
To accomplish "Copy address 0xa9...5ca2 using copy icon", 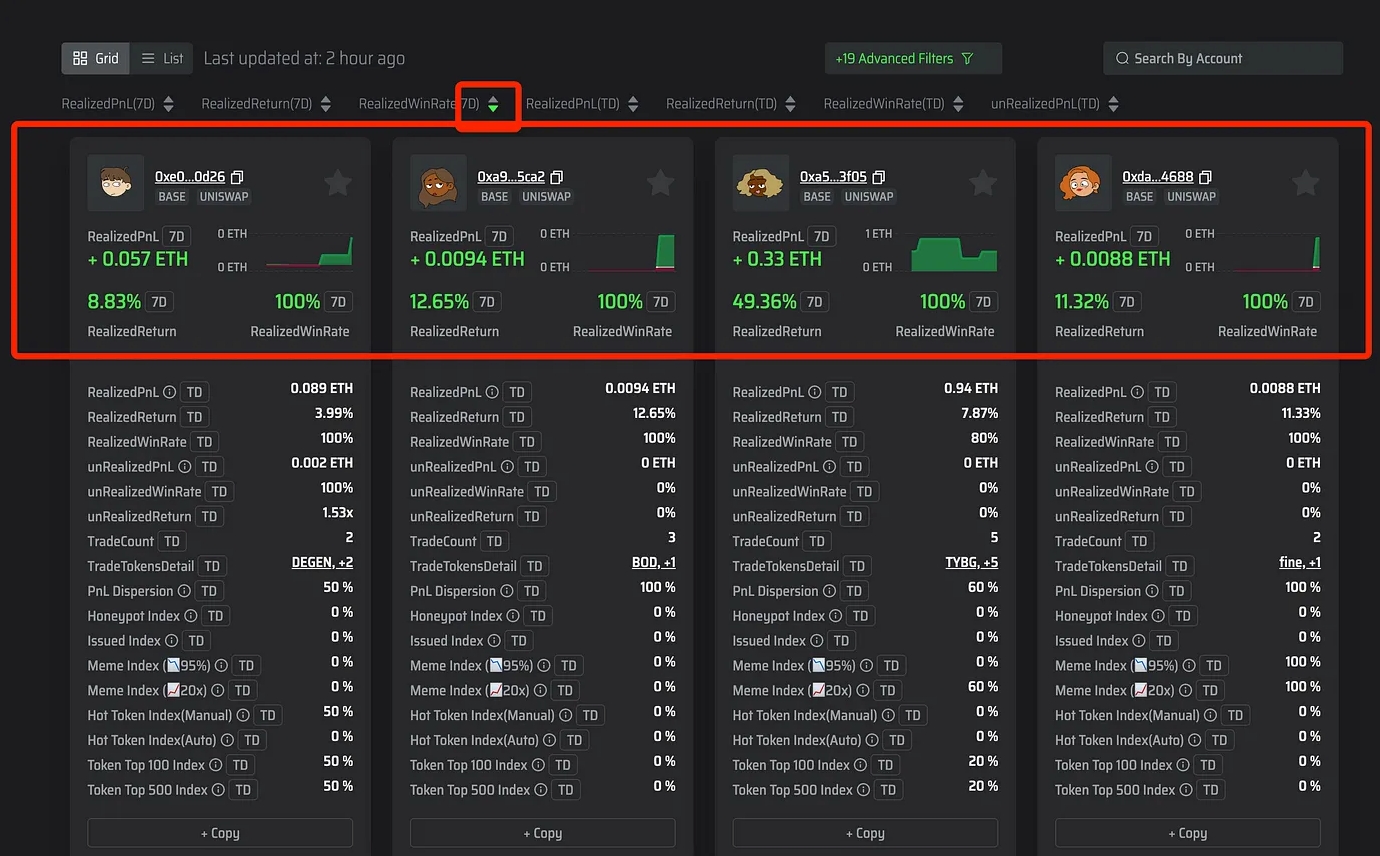I will click(x=557, y=177).
